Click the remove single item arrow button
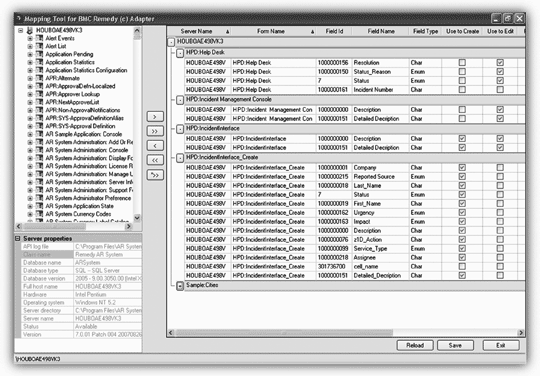 coord(155,146)
